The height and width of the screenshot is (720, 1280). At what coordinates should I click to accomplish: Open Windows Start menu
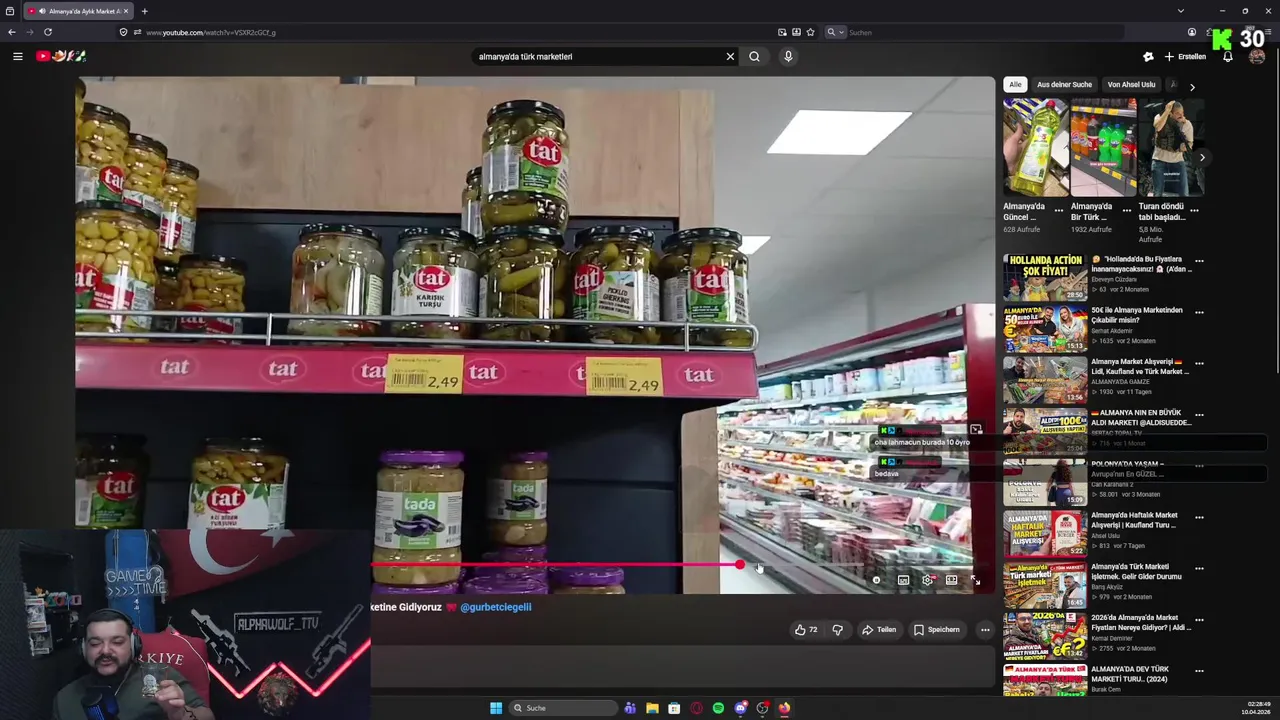496,708
